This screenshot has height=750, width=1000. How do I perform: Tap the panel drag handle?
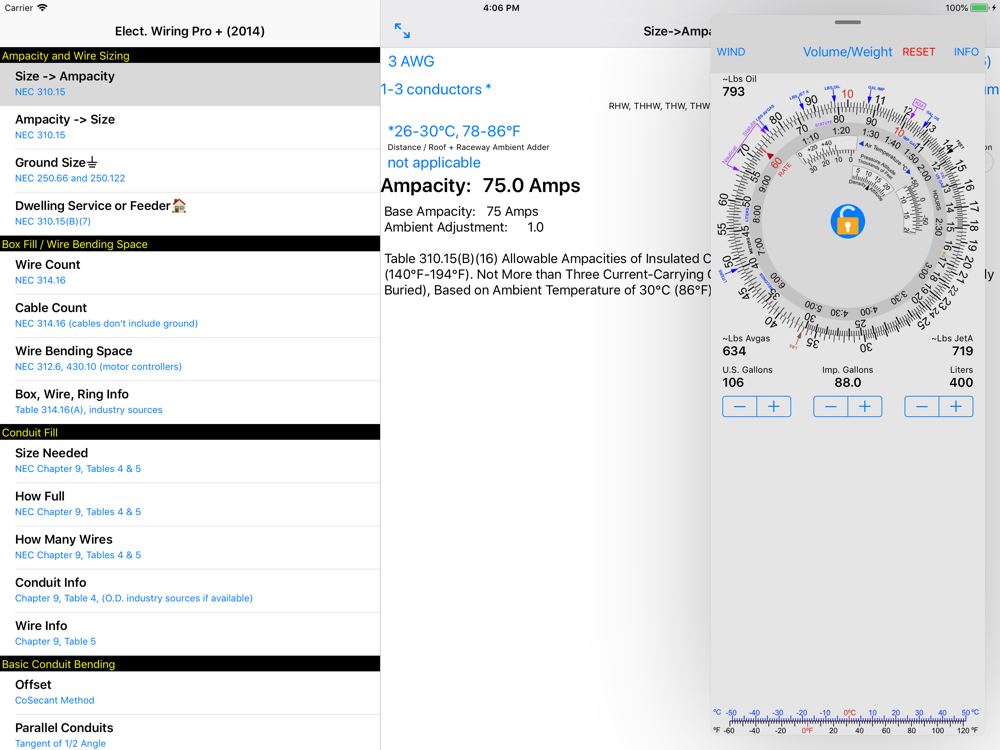(848, 22)
